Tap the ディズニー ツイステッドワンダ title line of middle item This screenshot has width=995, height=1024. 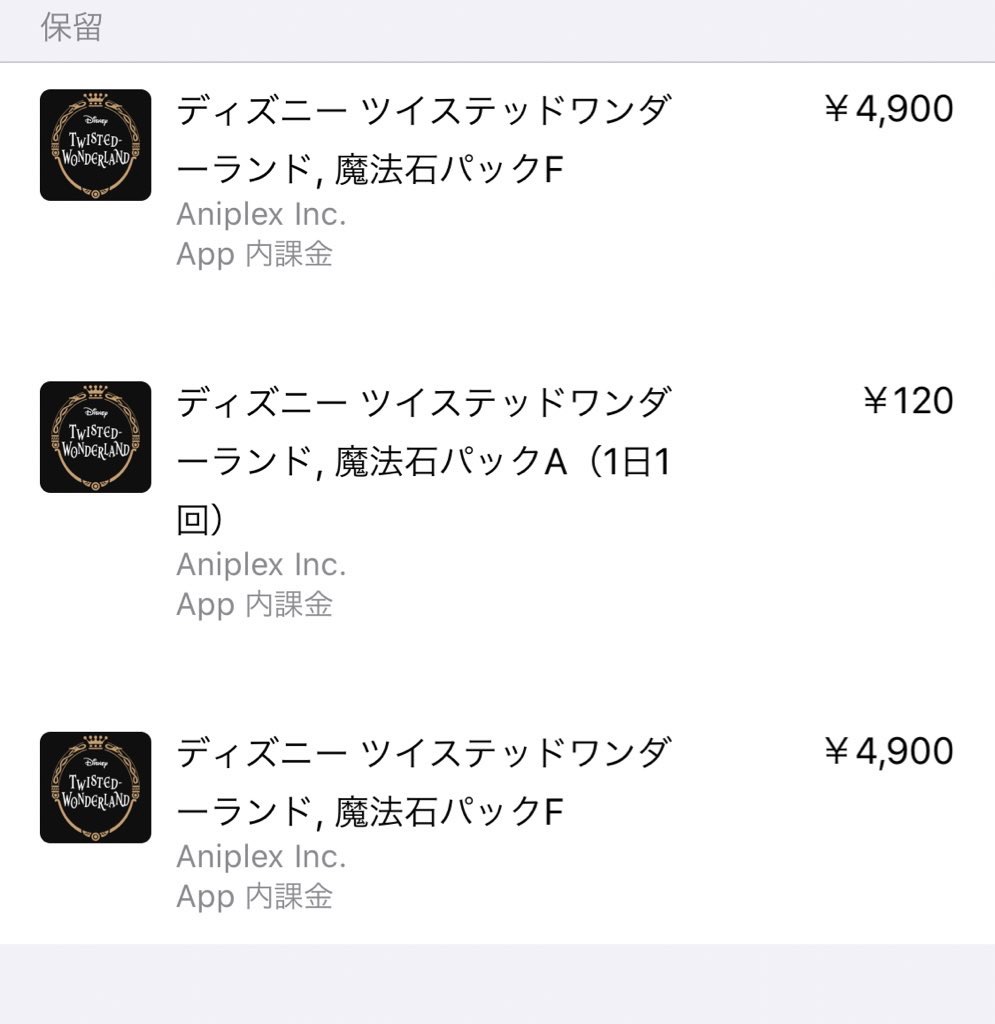422,403
